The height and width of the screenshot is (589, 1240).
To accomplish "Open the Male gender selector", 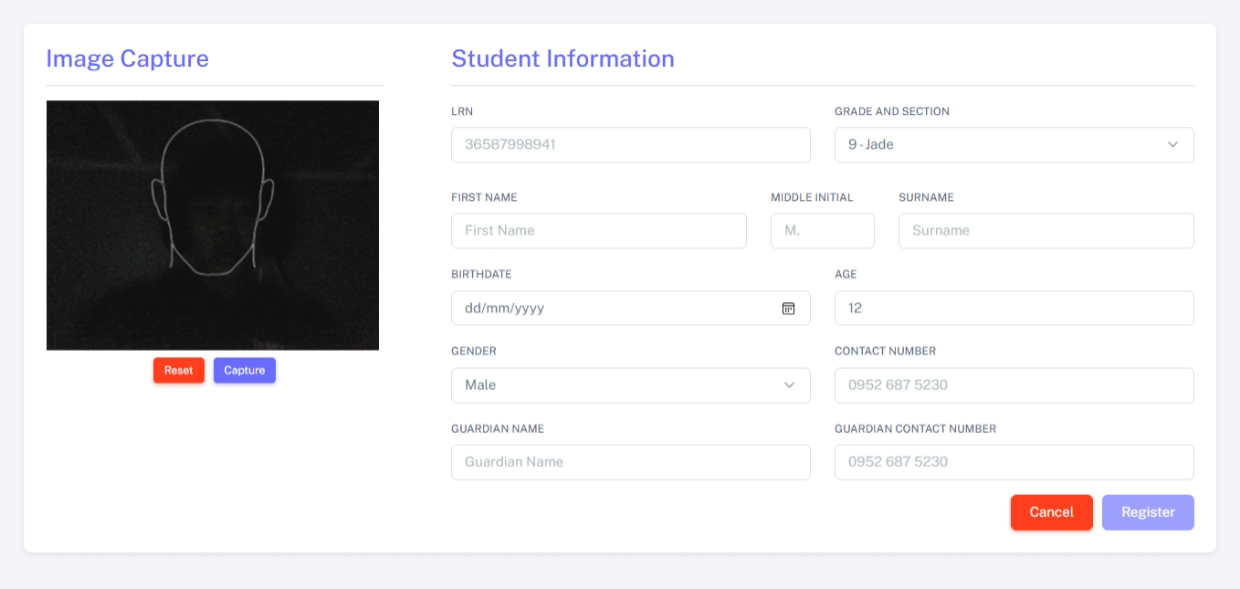I will 631,385.
